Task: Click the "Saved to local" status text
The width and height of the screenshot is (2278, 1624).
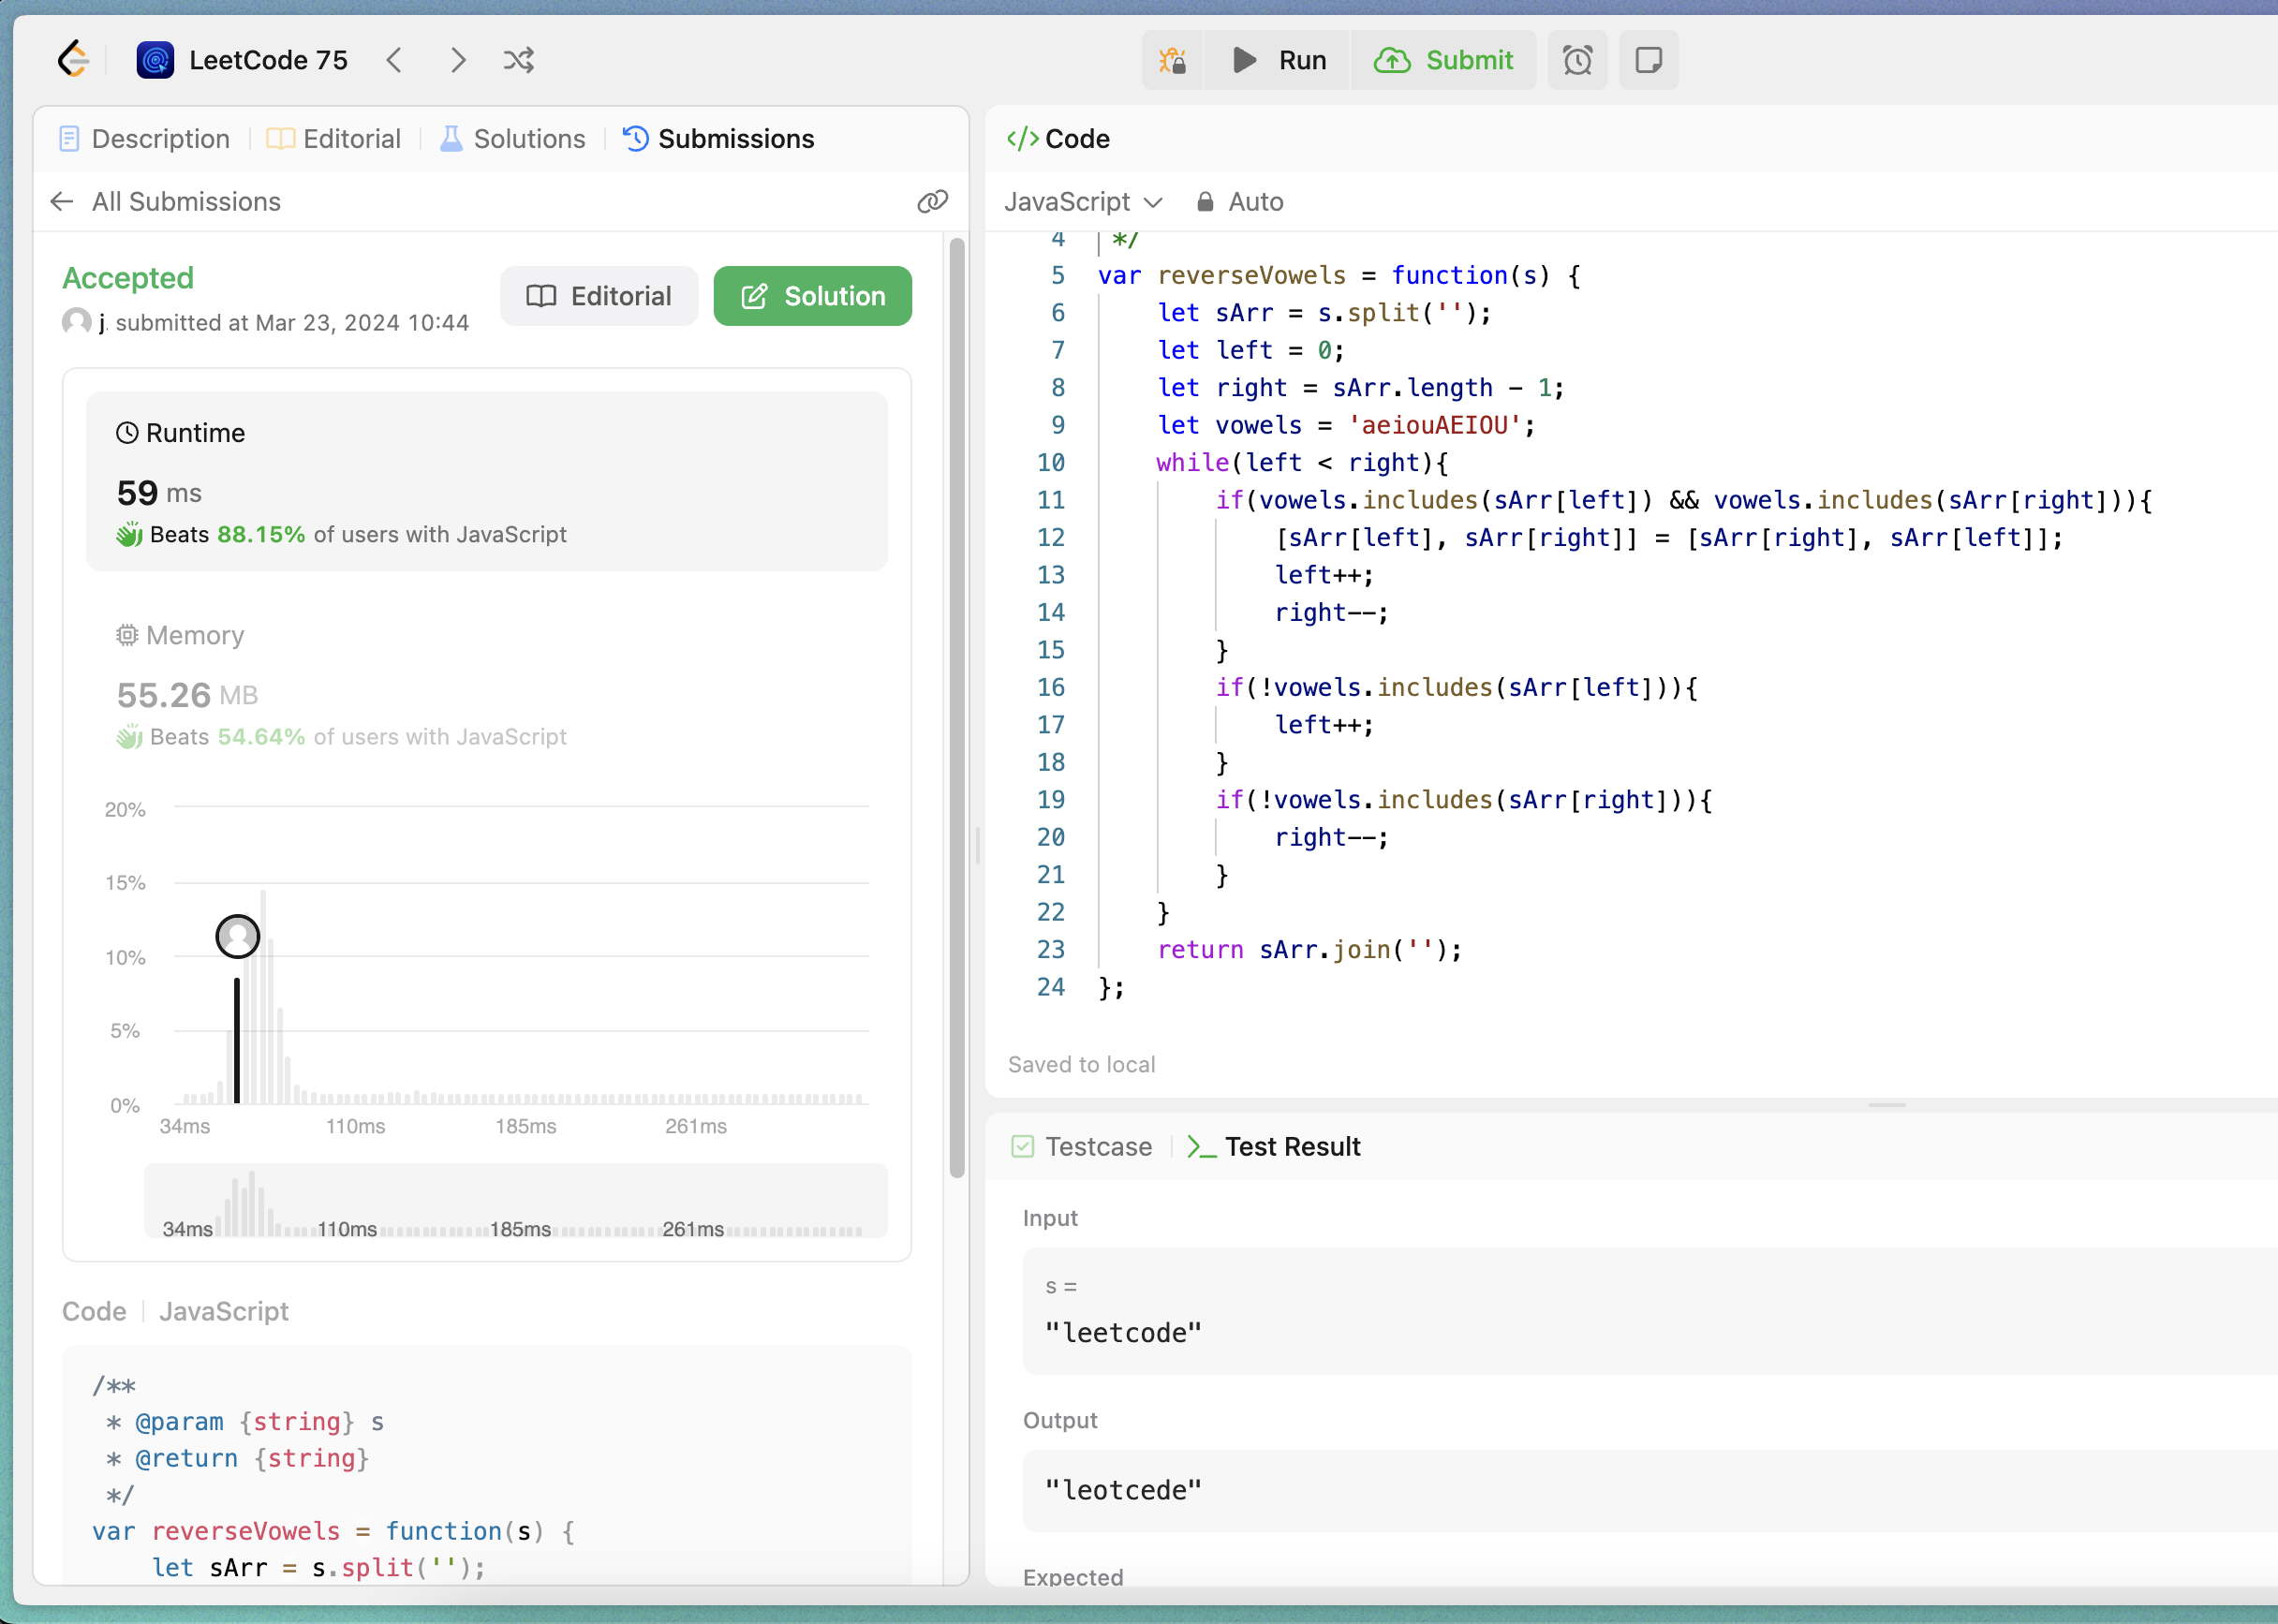Action: point(1081,1065)
